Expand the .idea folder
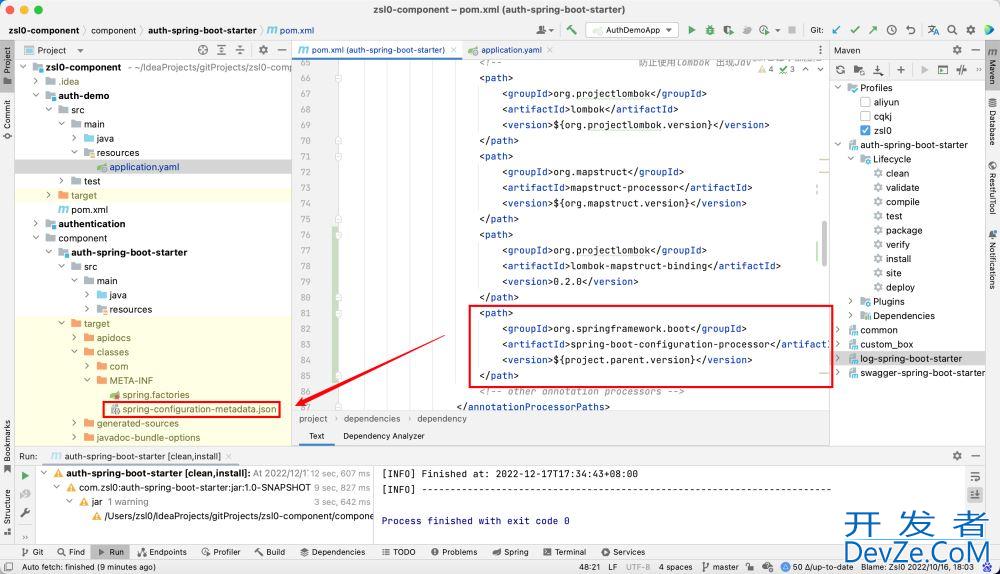1000x574 pixels. click(36, 81)
